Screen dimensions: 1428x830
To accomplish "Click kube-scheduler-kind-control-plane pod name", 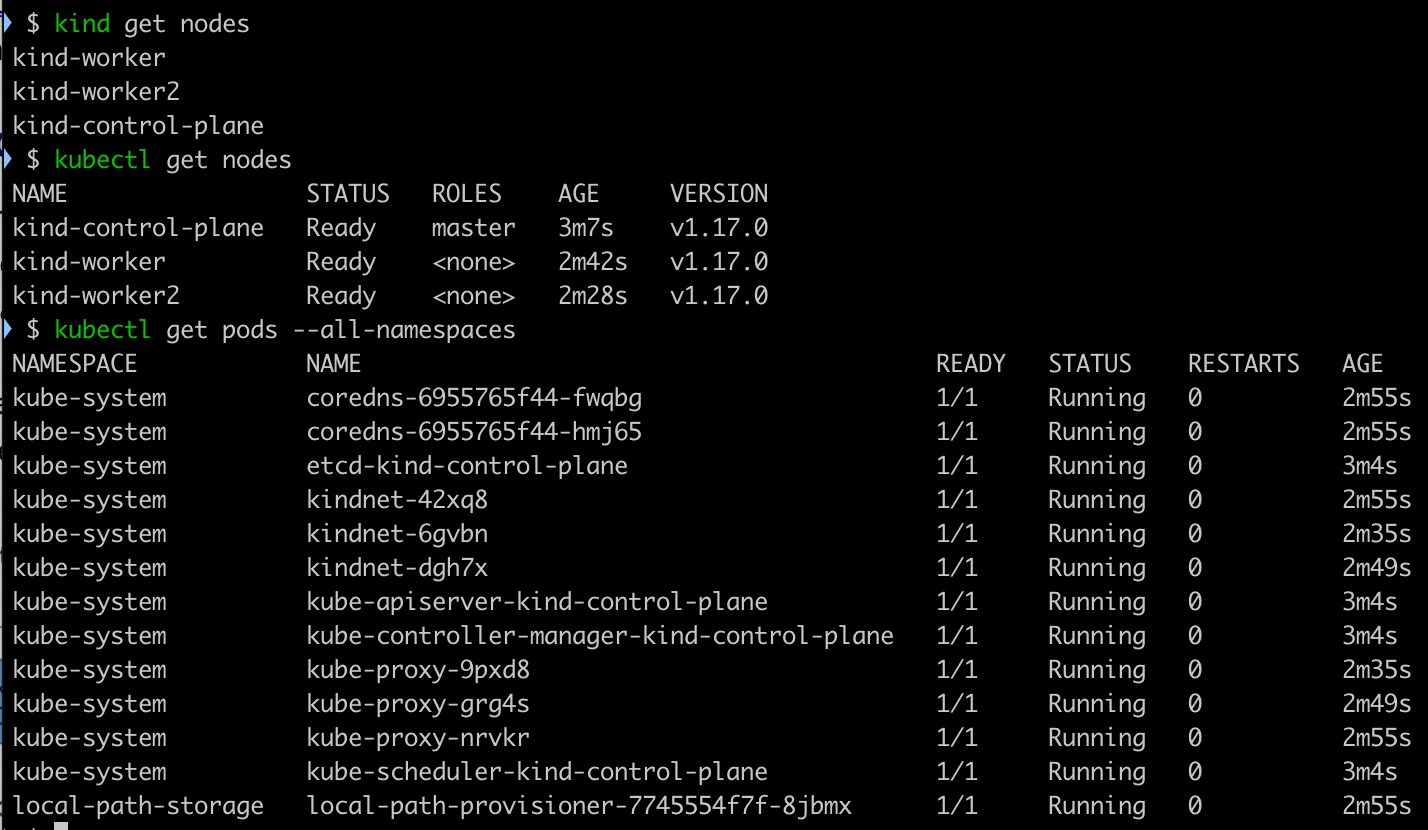I will point(537,771).
